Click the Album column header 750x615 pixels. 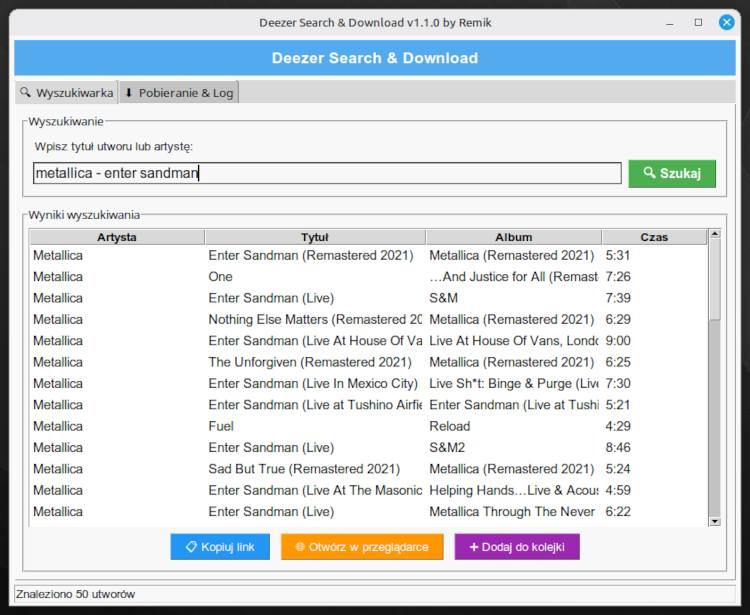(x=513, y=237)
